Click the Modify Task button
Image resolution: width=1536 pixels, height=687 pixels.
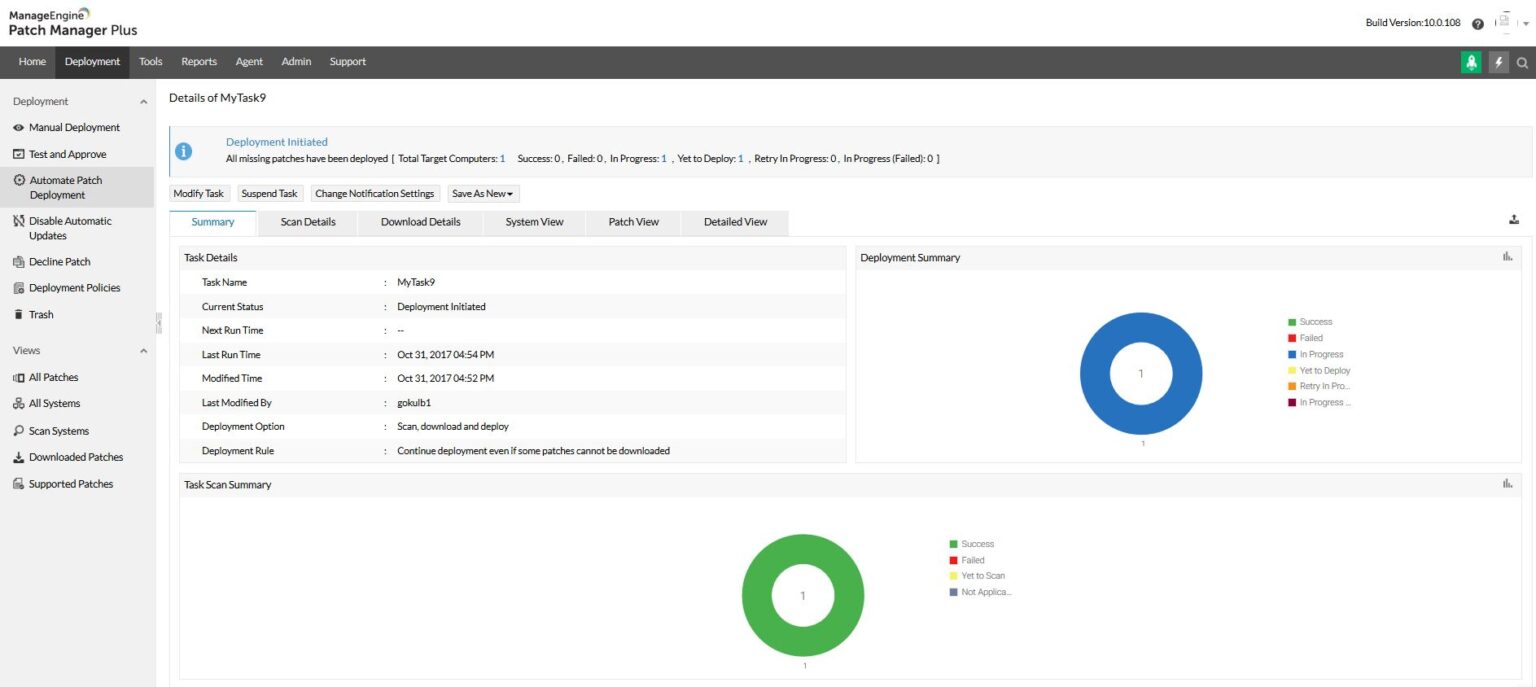(198, 193)
